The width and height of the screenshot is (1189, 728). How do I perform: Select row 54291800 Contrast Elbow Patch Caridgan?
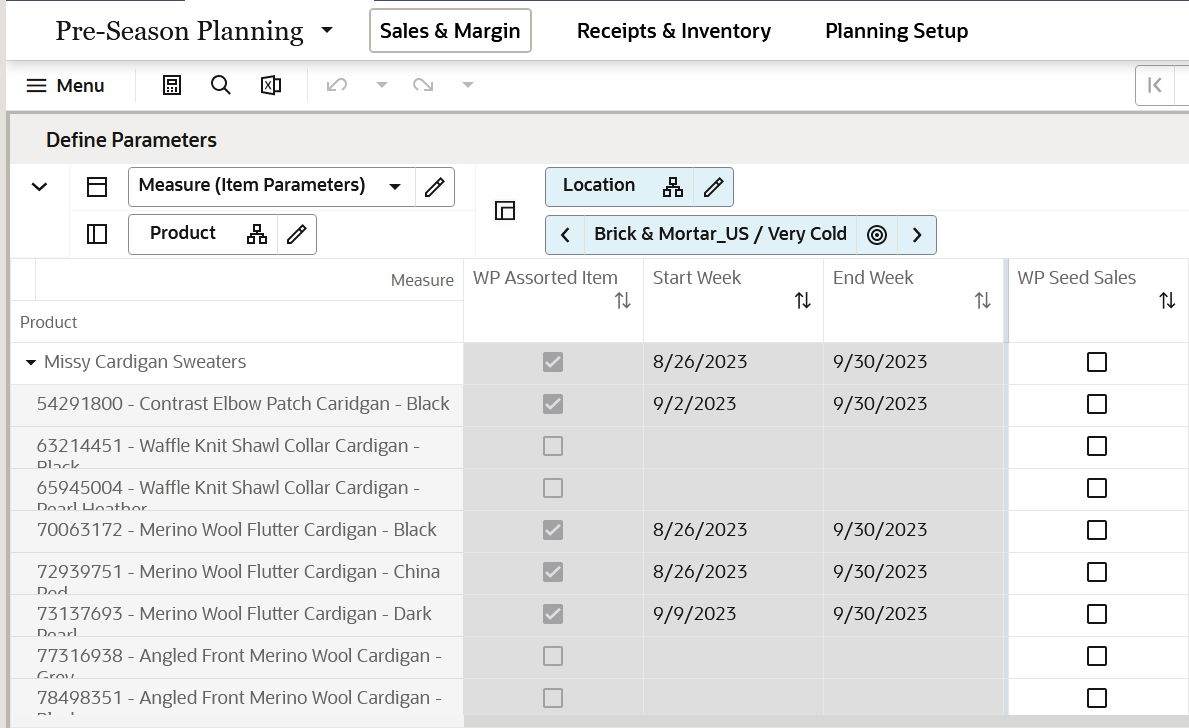point(237,404)
